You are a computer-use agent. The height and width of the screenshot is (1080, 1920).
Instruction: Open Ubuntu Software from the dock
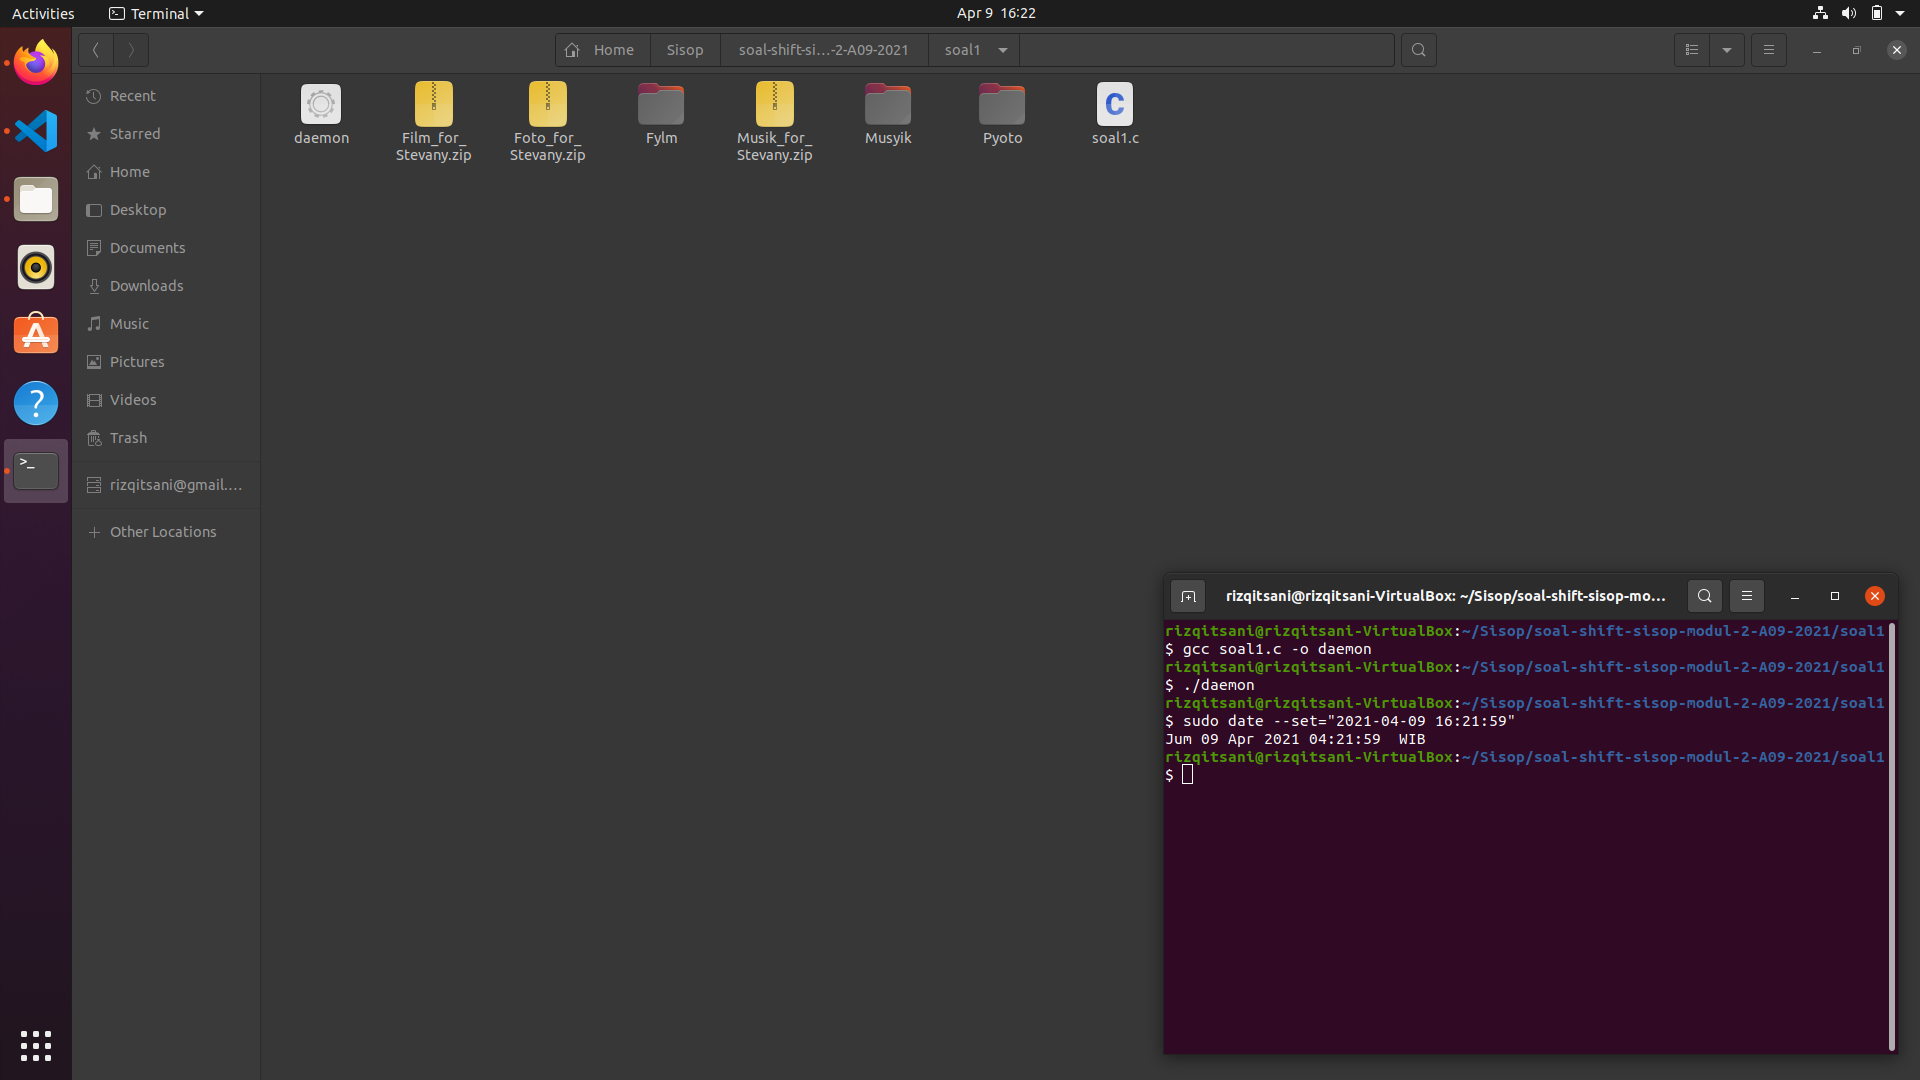click(x=36, y=335)
